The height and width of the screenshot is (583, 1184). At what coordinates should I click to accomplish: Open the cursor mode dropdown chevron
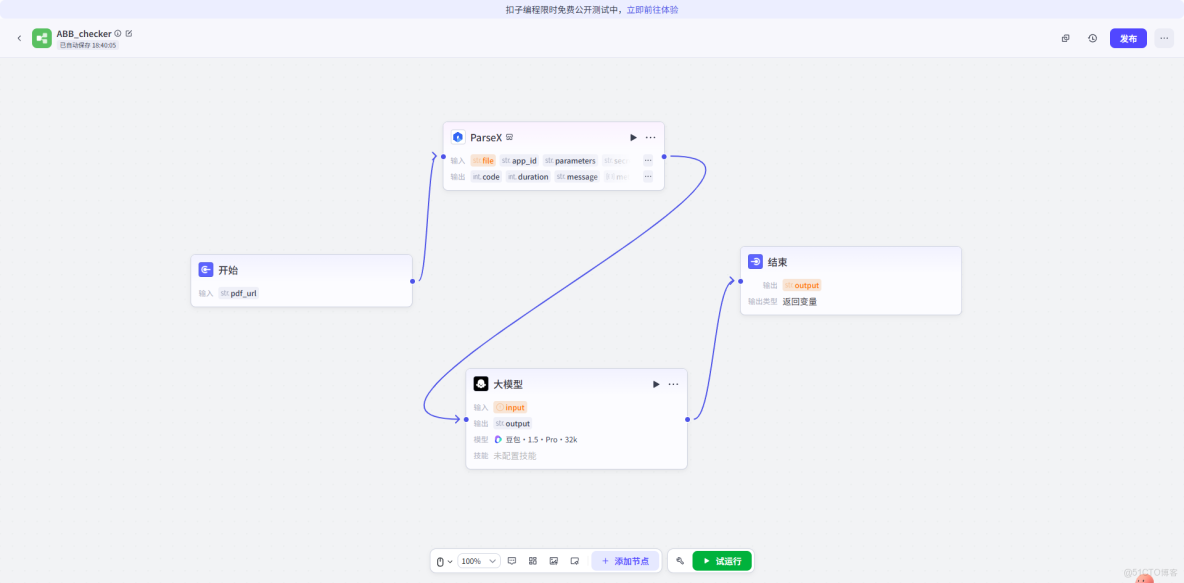451,560
